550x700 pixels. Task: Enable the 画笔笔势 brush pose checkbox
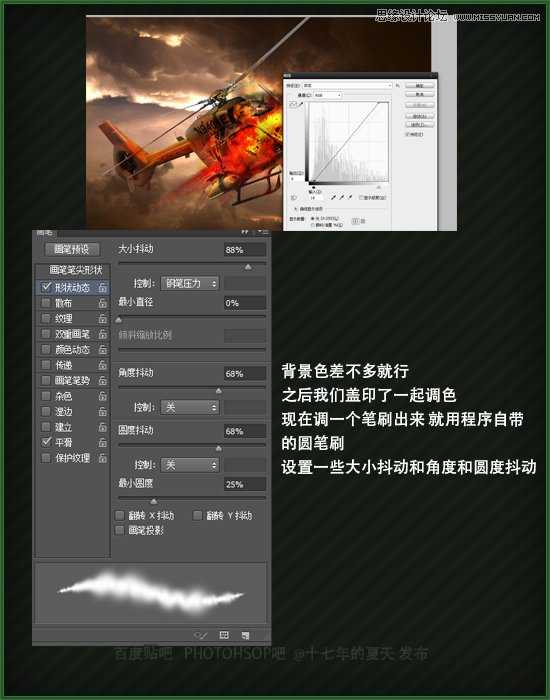click(x=46, y=380)
